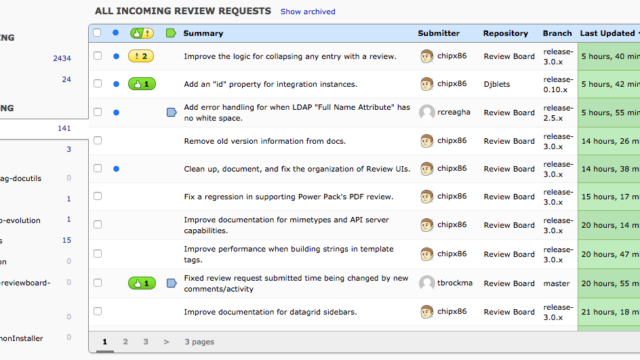Click tbrockma's placeholder avatar
Image resolution: width=640 pixels, height=360 pixels.
427,282
